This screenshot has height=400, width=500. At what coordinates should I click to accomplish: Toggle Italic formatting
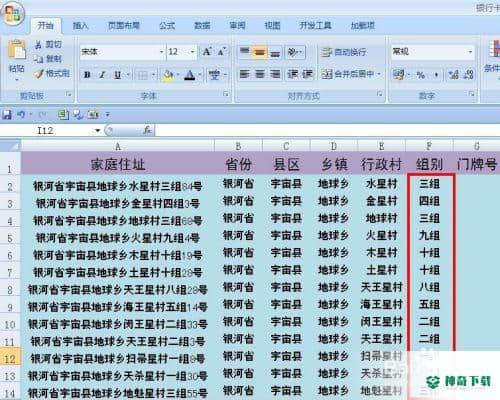(103, 75)
